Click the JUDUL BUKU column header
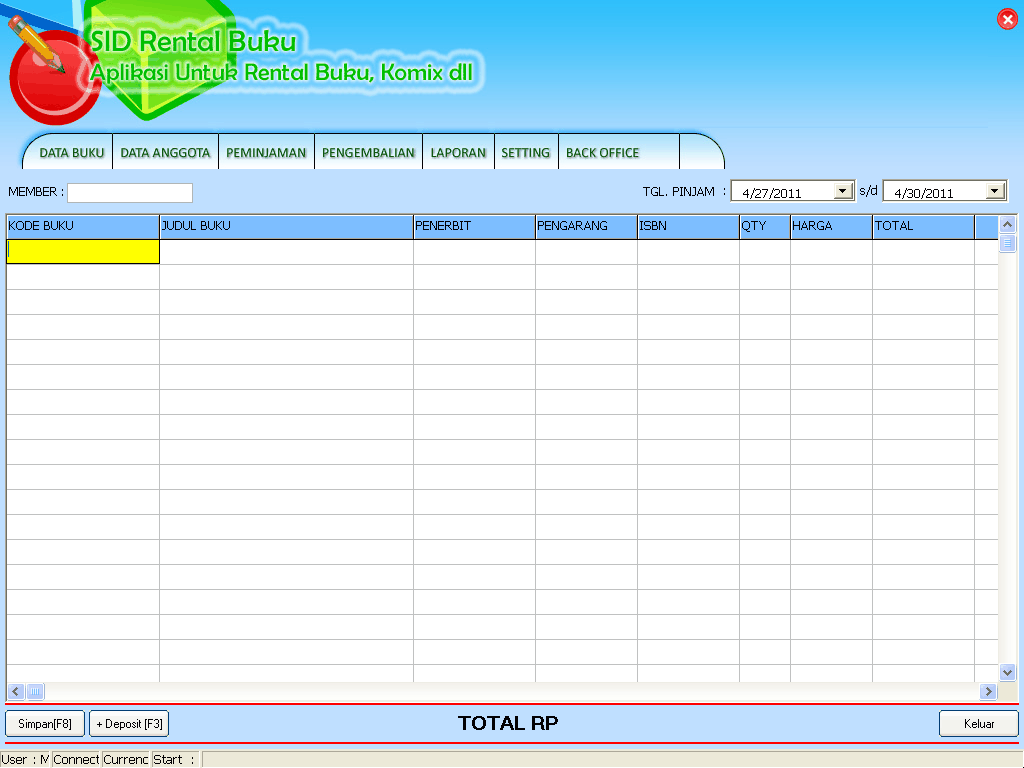 286,226
